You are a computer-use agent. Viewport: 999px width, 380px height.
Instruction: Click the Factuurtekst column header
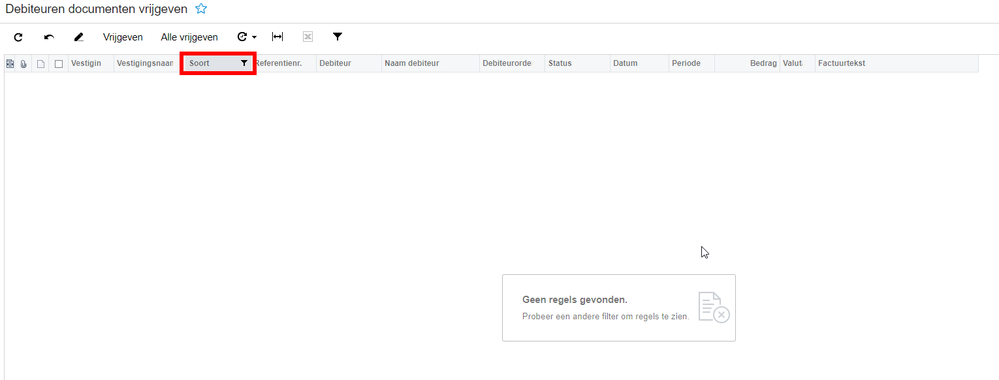click(x=896, y=64)
